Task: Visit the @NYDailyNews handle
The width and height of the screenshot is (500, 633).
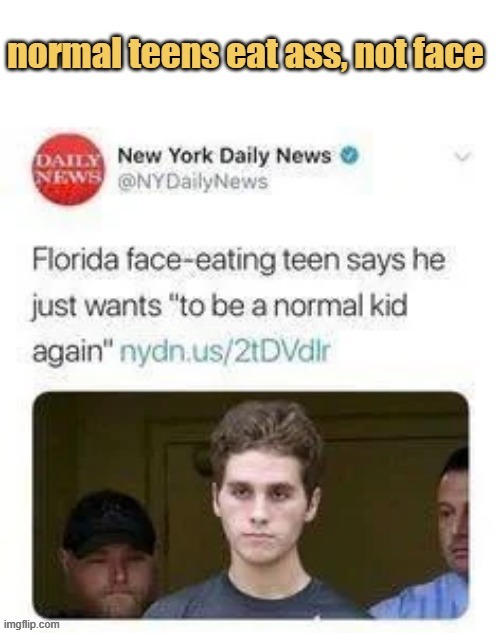Action: click(192, 182)
